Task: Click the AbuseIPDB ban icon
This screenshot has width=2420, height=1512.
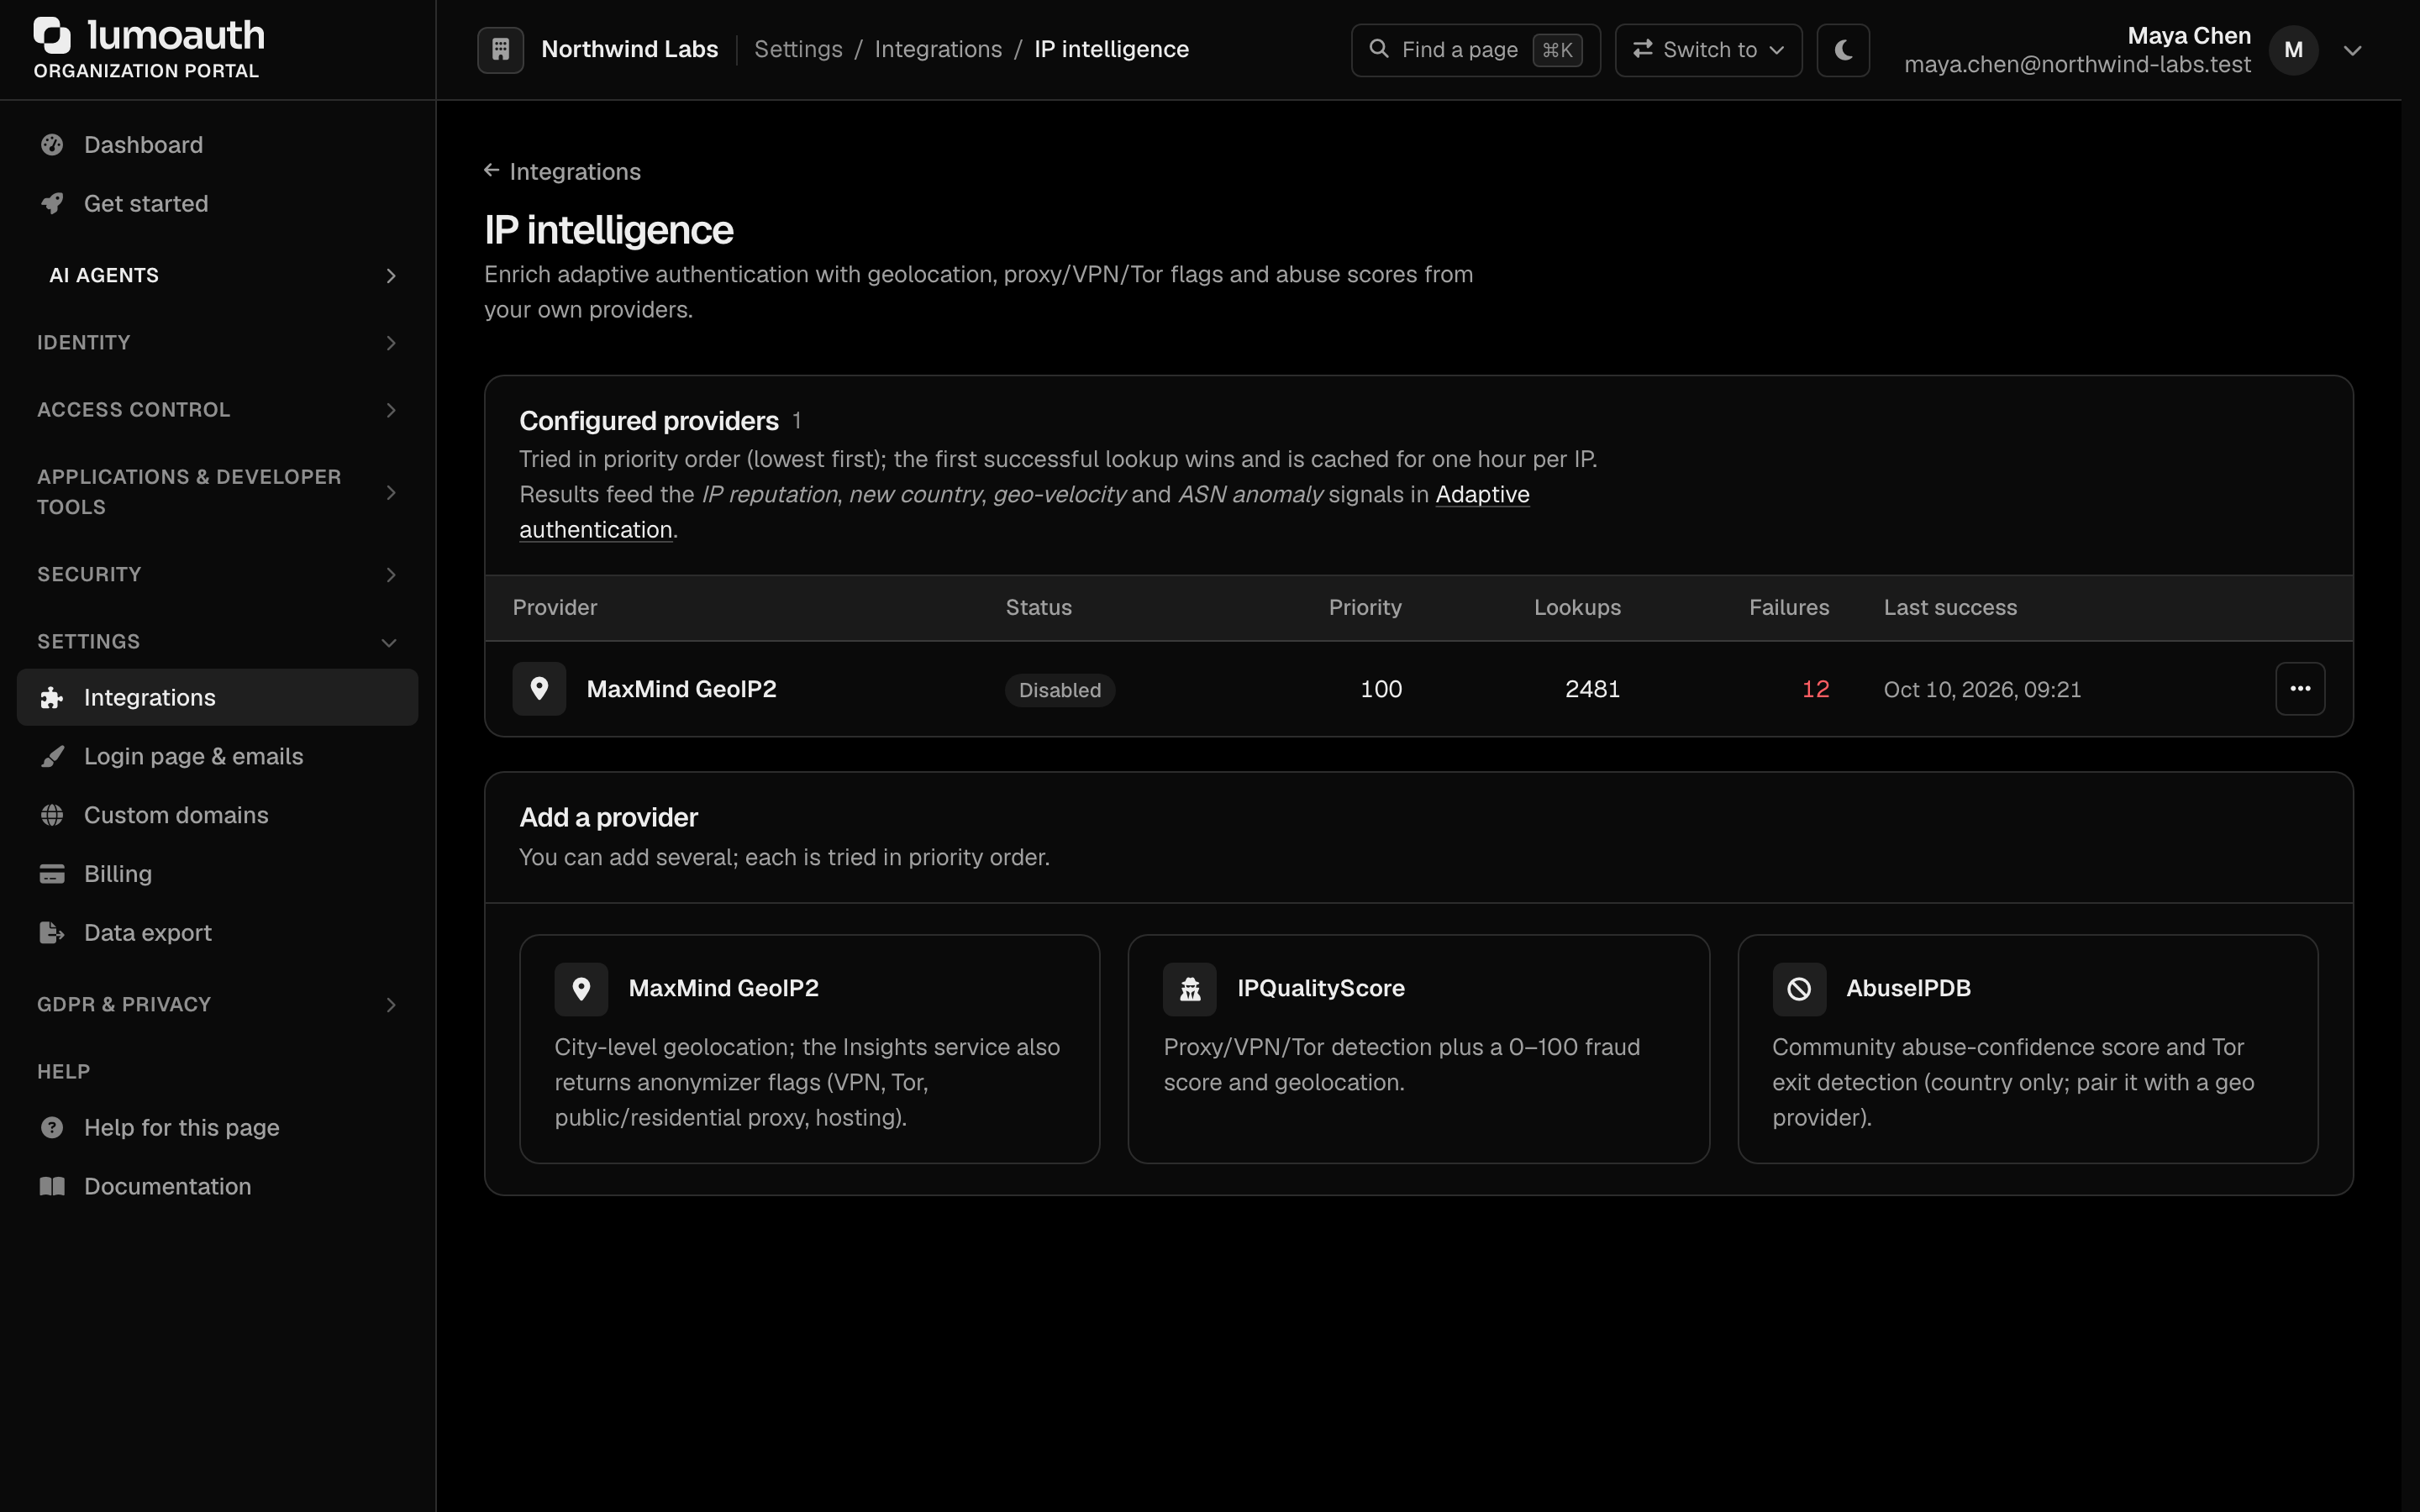Action: (x=1799, y=989)
